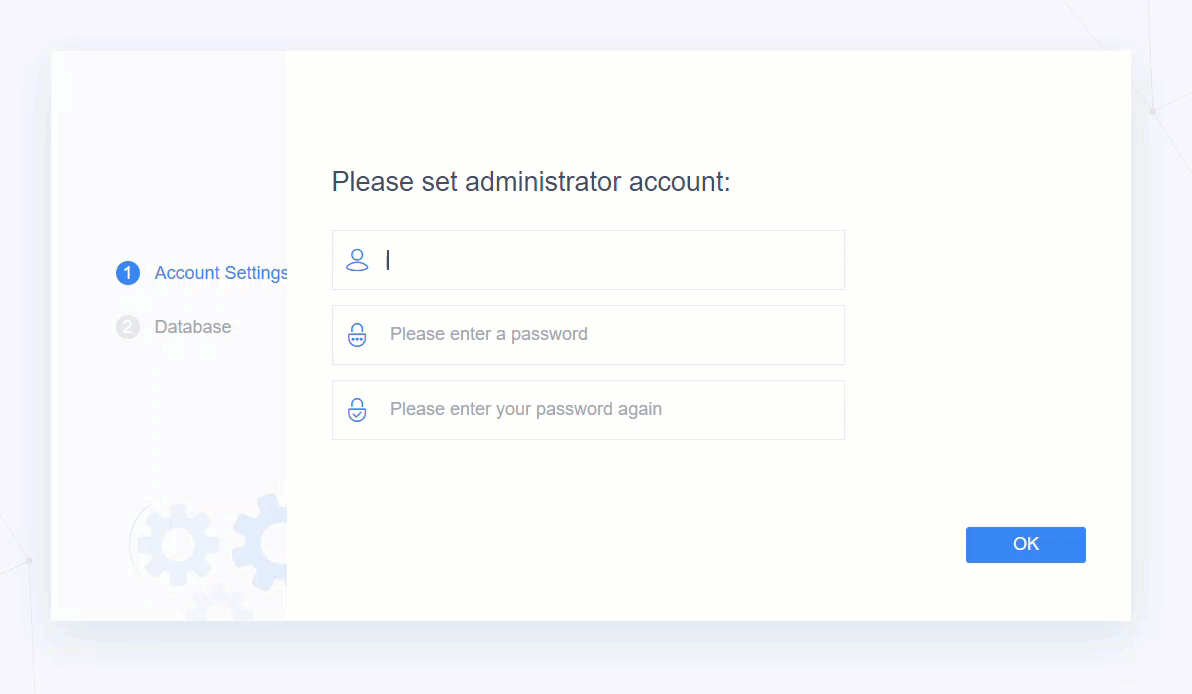Click the padlock icon in the password field
The height and width of the screenshot is (694, 1192).
tap(357, 335)
